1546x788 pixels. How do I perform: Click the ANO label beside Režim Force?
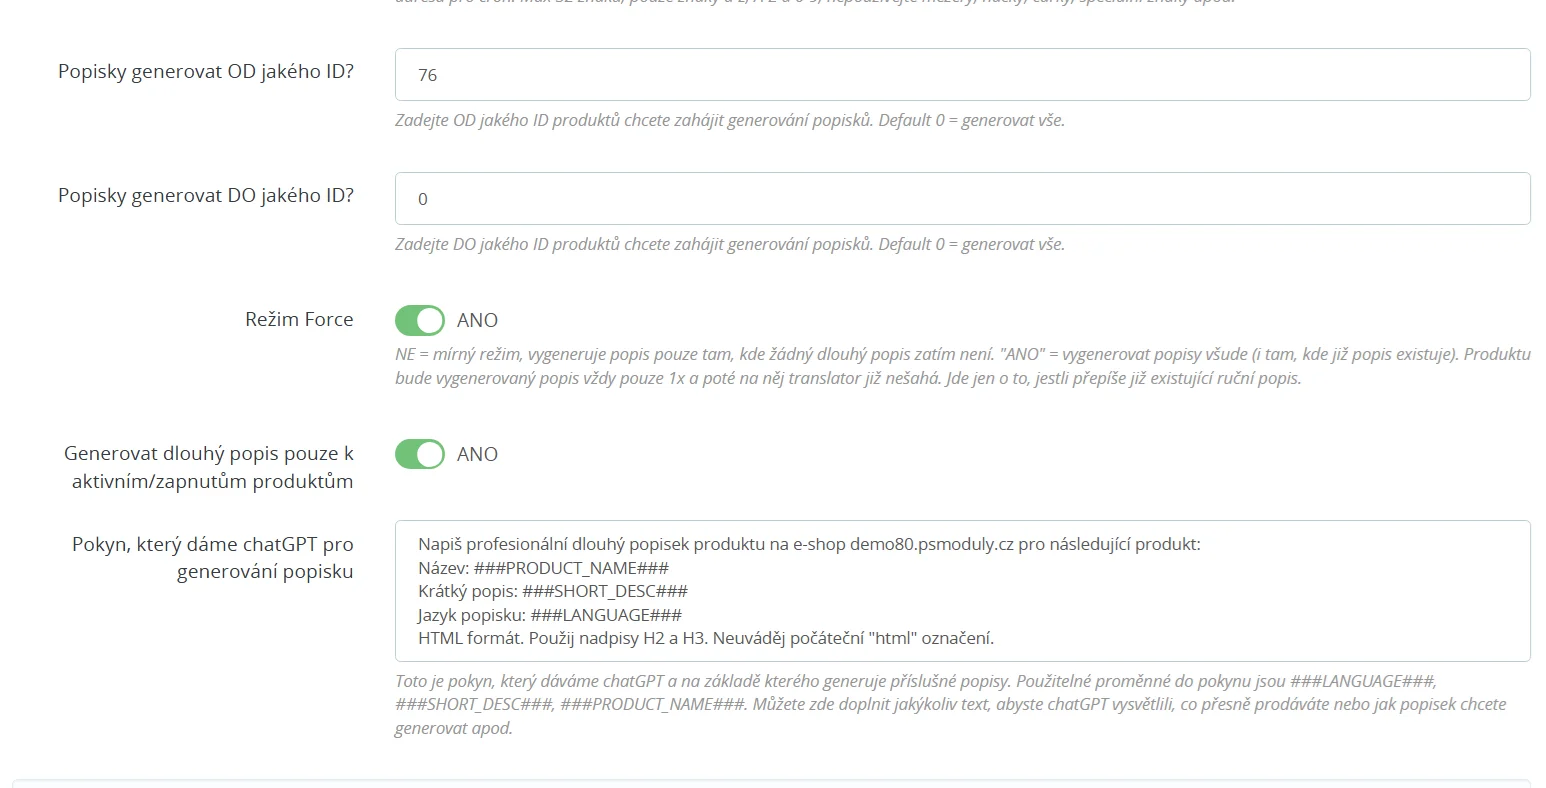pyautogui.click(x=477, y=320)
